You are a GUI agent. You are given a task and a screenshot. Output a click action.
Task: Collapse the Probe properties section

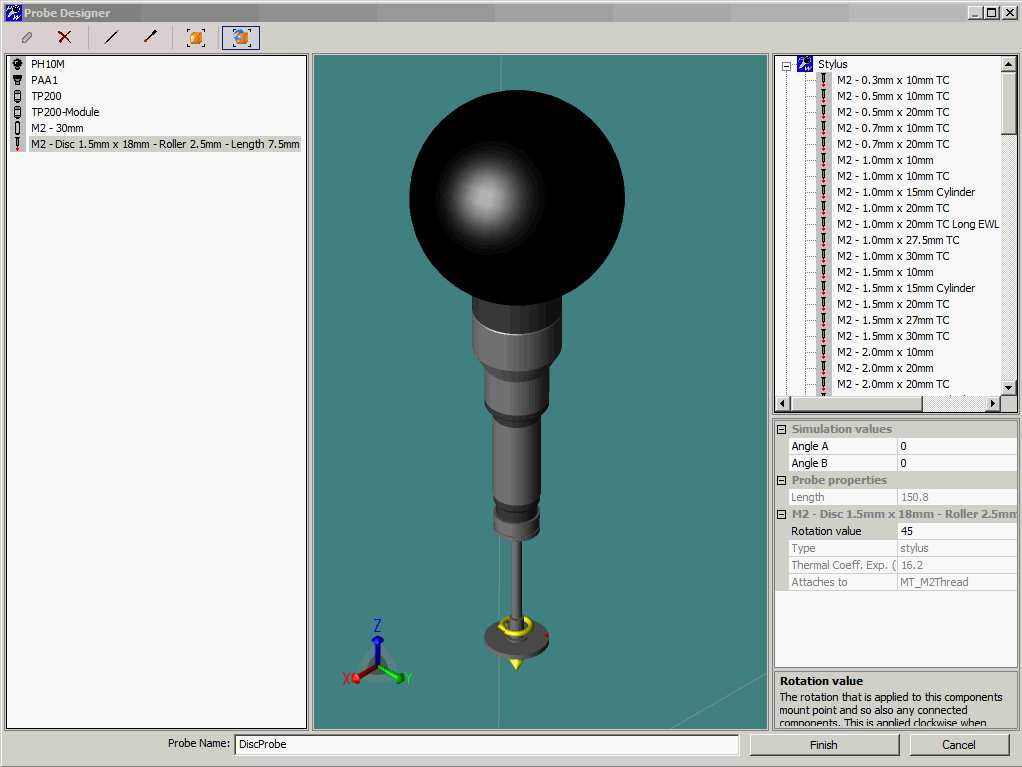point(781,480)
